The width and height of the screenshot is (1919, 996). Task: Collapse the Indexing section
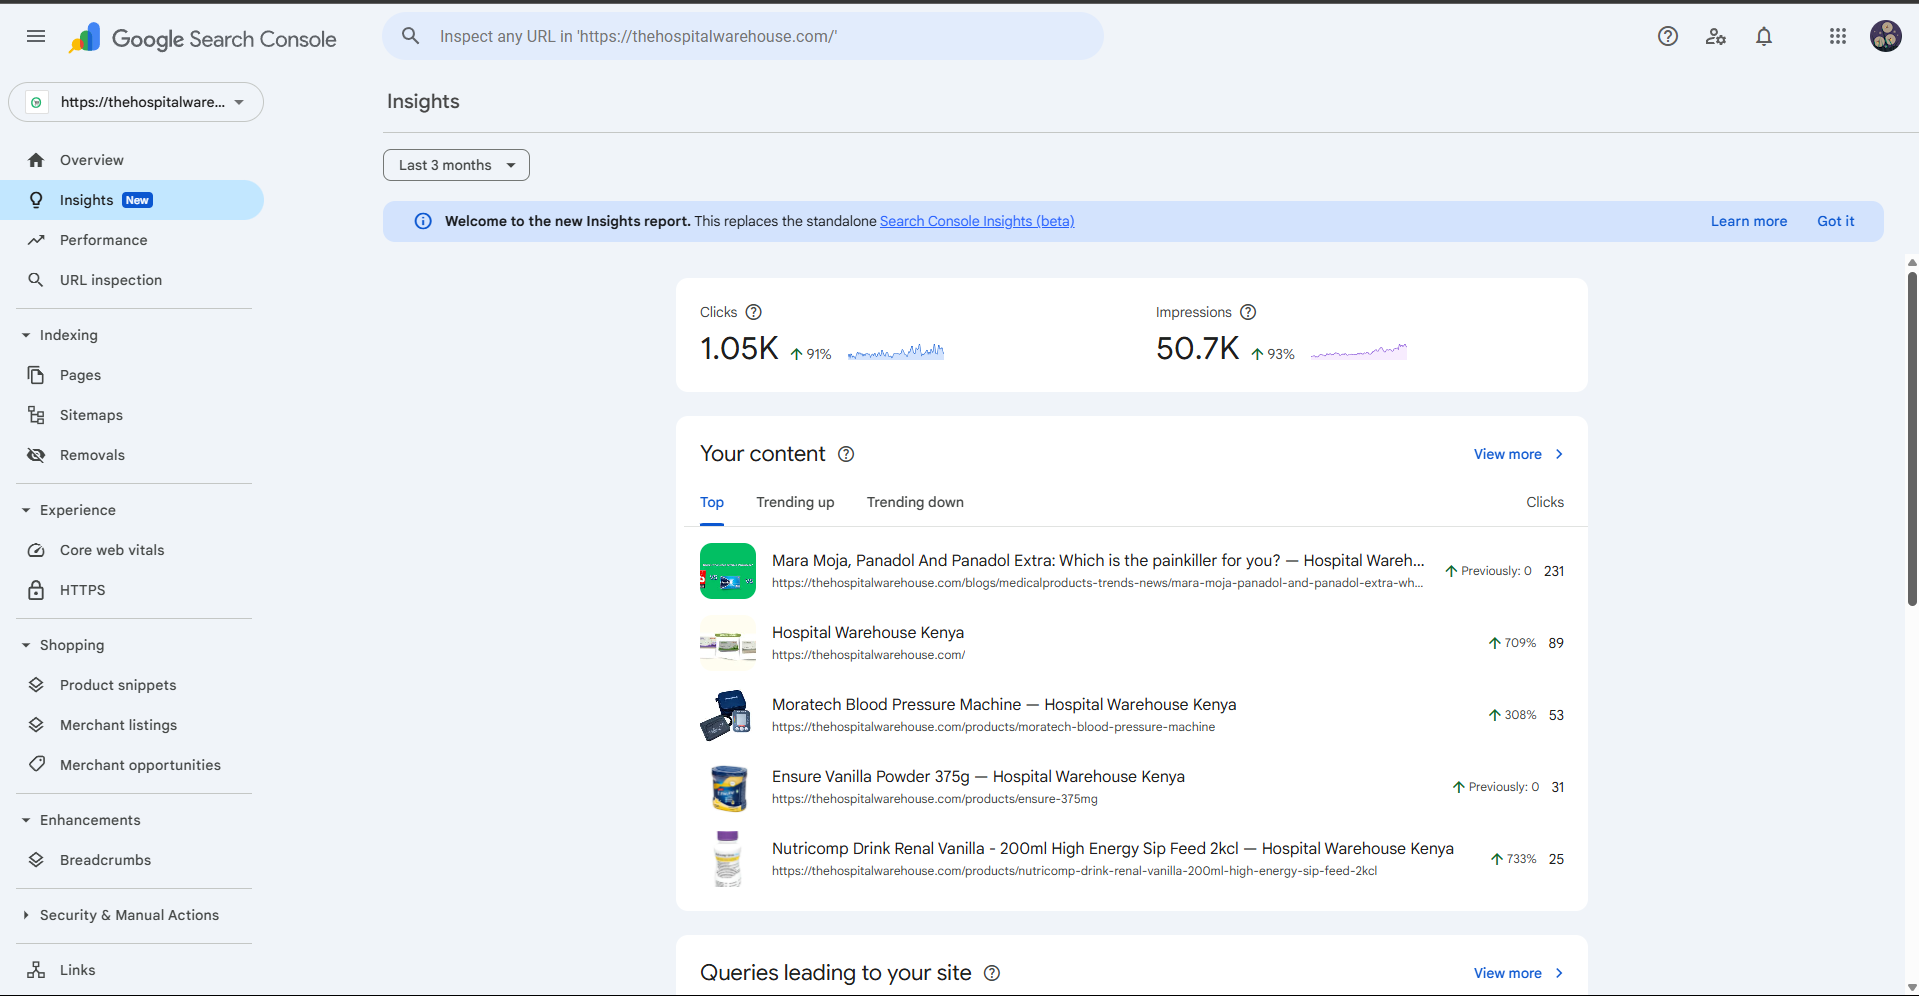click(26, 335)
